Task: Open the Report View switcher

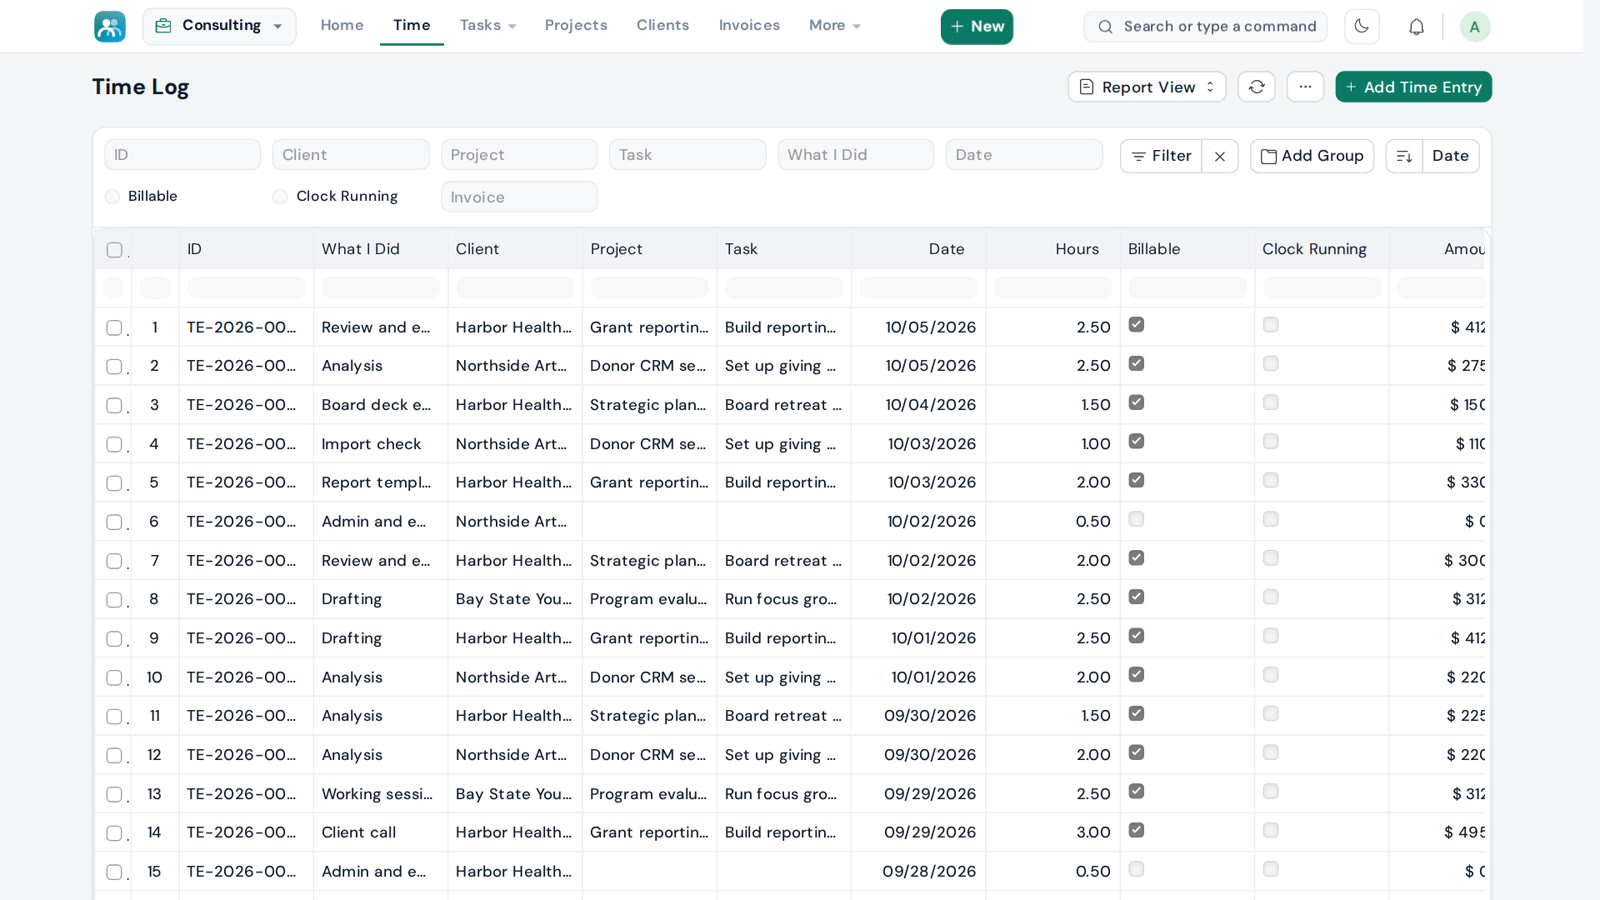Action: pos(1147,87)
